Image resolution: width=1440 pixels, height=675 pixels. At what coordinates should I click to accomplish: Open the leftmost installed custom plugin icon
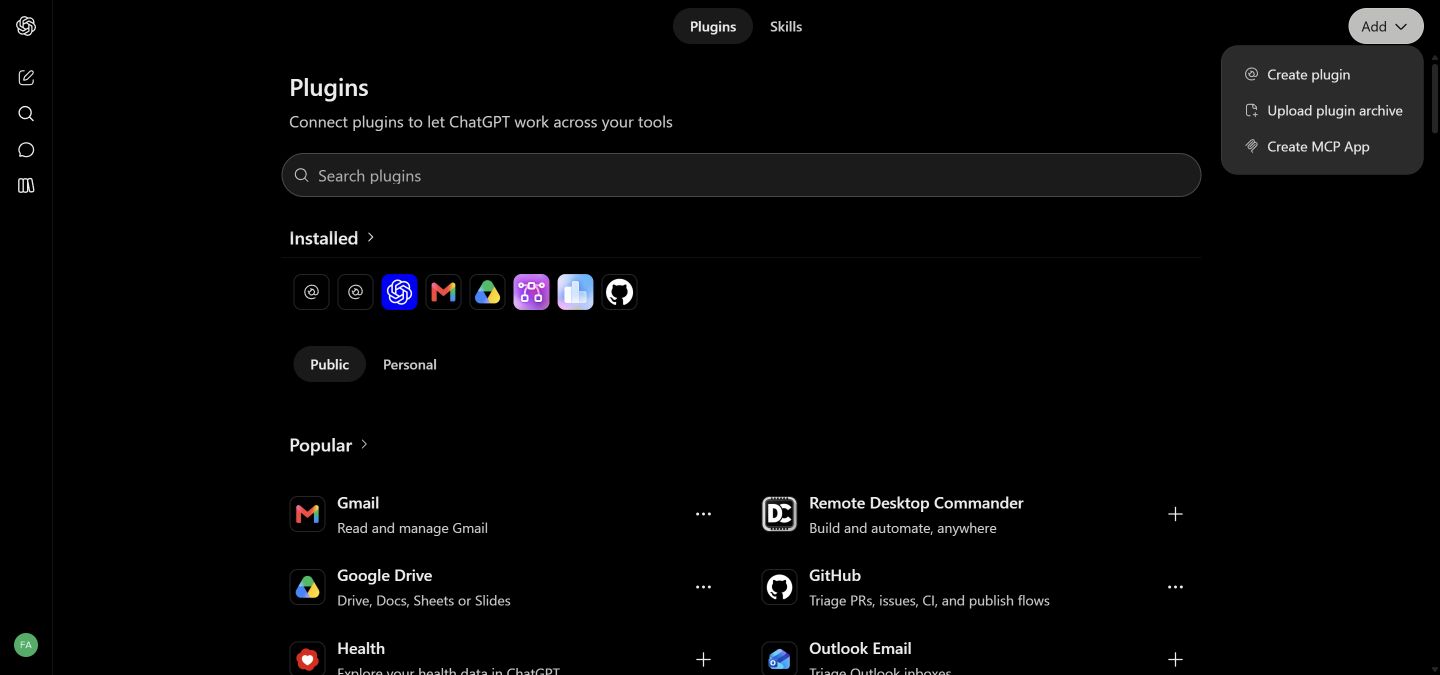pyautogui.click(x=311, y=292)
